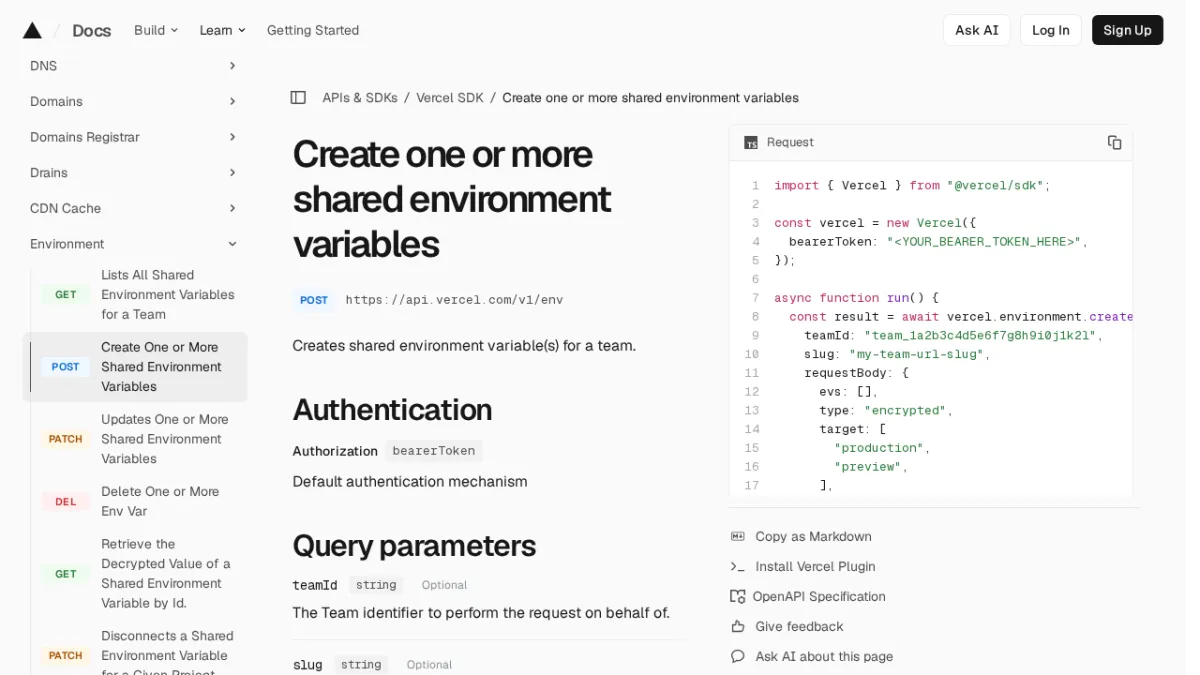
Task: Click the POST badge next to the API URL
Action: (314, 300)
